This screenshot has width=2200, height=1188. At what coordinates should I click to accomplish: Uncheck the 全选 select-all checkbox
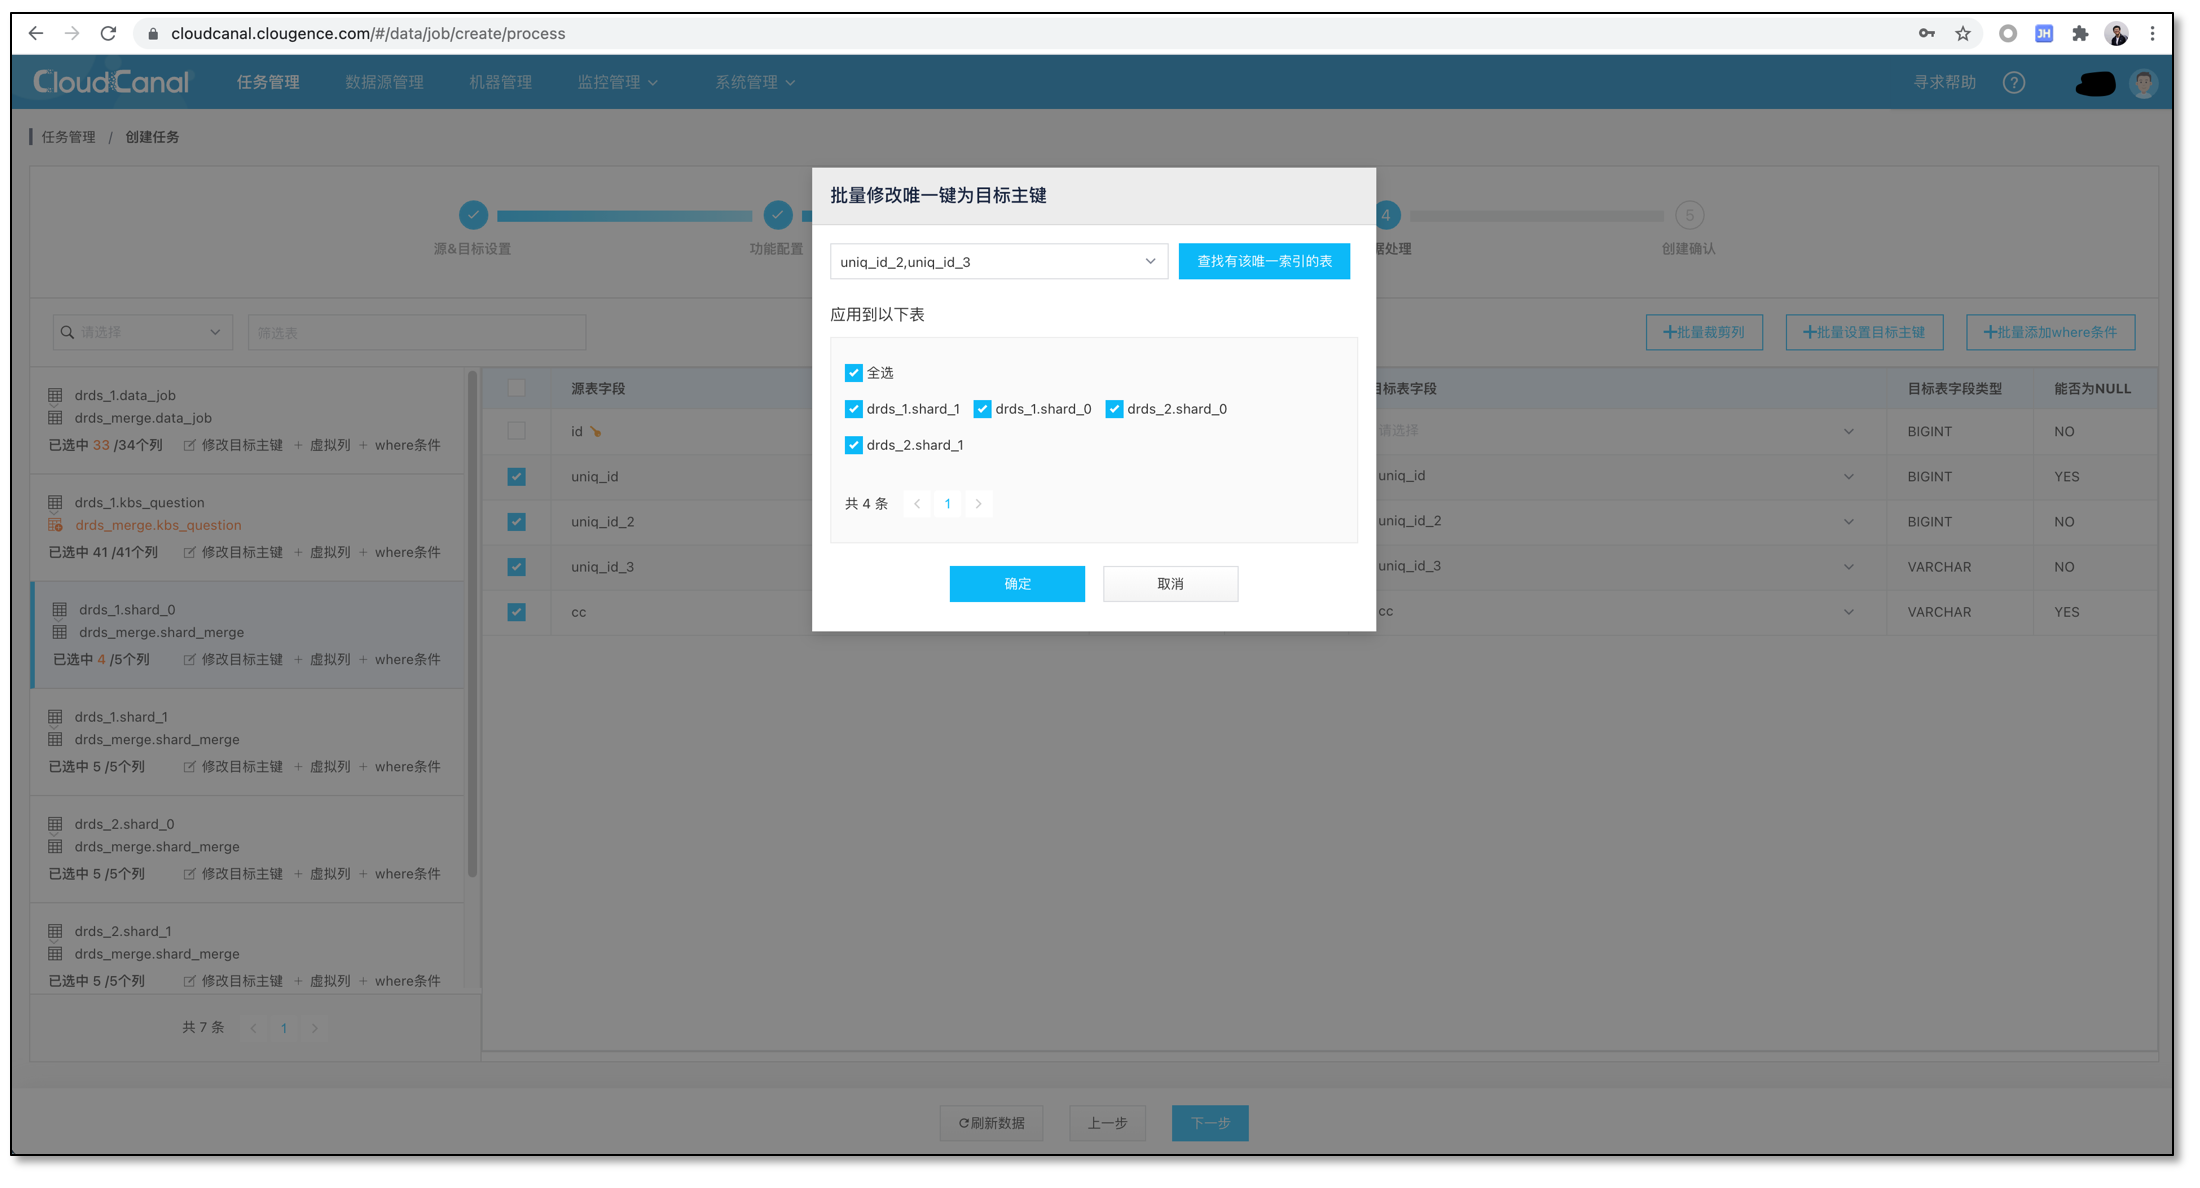[853, 373]
